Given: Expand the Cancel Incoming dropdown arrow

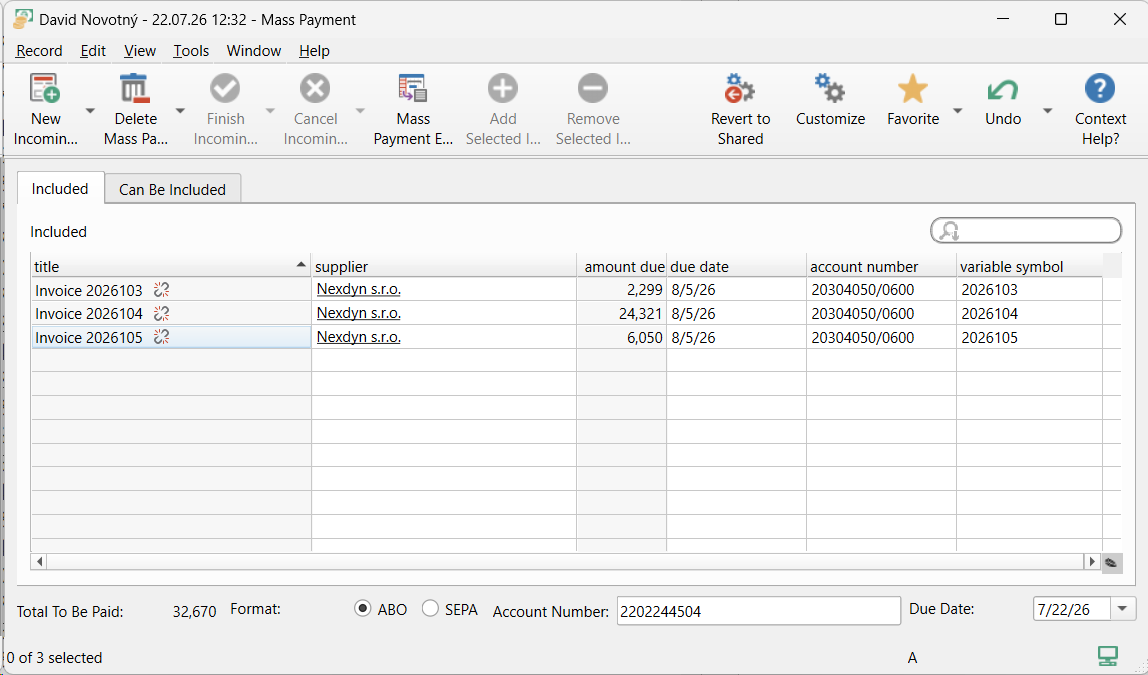Looking at the screenshot, I should 360,111.
